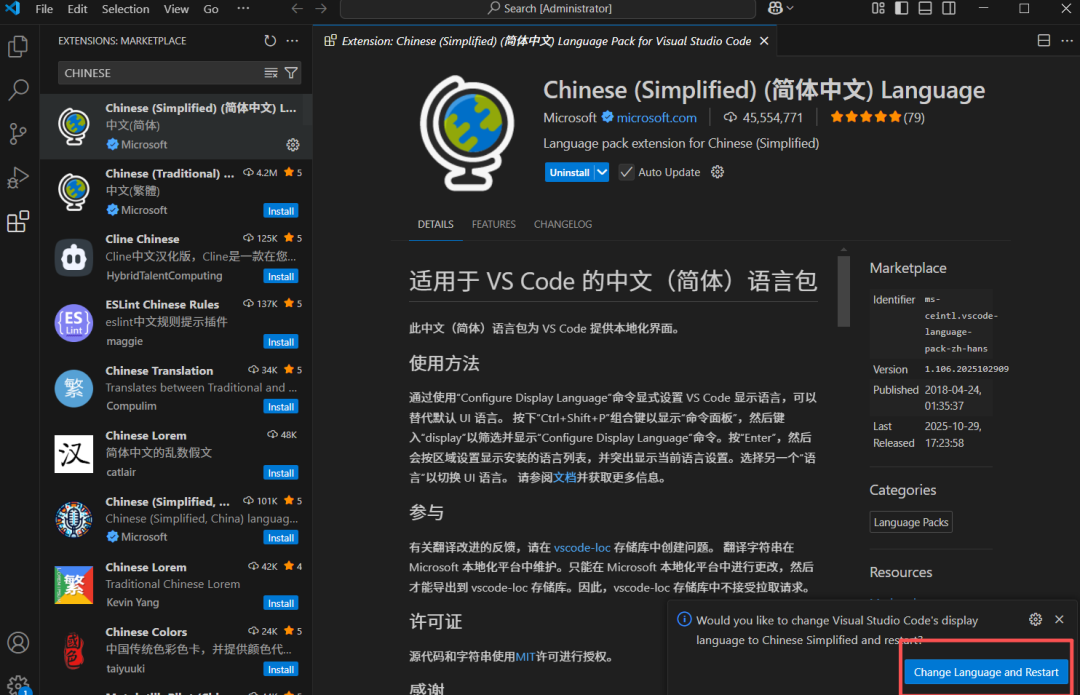Image resolution: width=1080 pixels, height=695 pixels.
Task: Open the Run and Debug view
Action: pos(18,177)
